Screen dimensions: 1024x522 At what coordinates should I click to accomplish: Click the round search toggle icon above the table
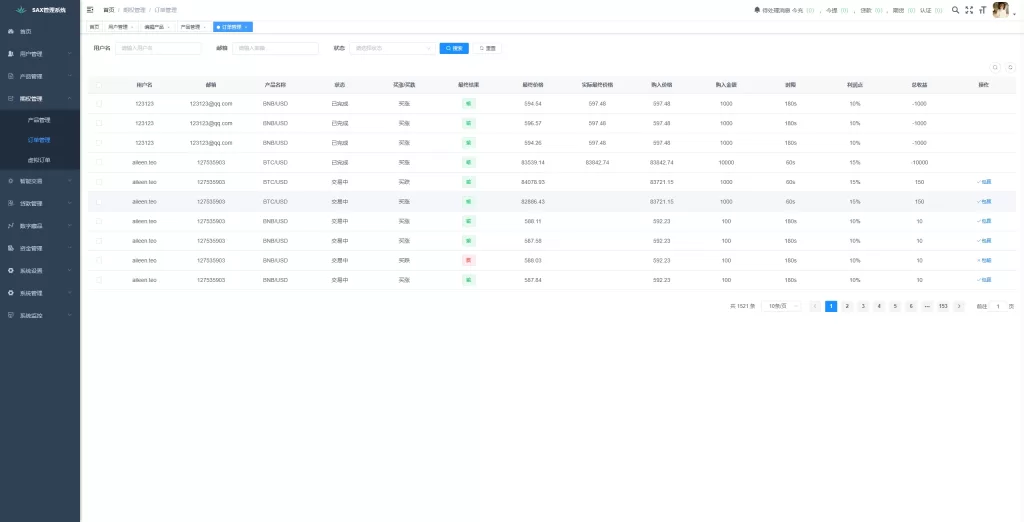(x=995, y=67)
